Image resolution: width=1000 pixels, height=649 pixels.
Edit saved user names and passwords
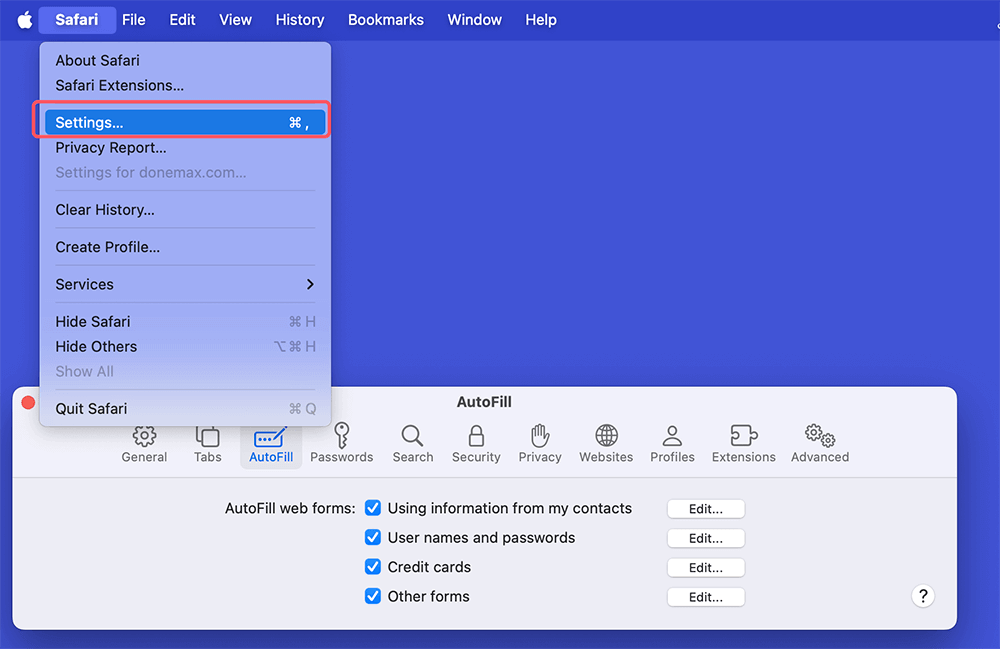706,538
